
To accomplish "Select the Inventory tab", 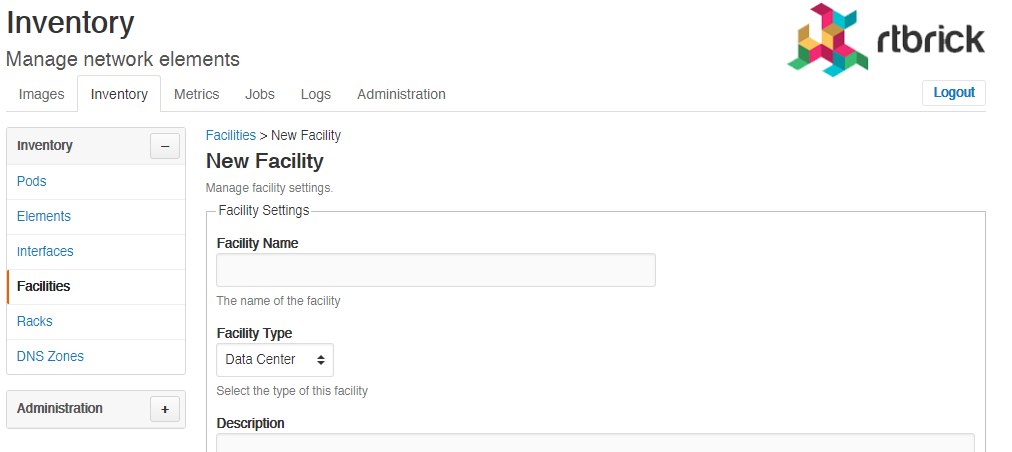I will (119, 94).
